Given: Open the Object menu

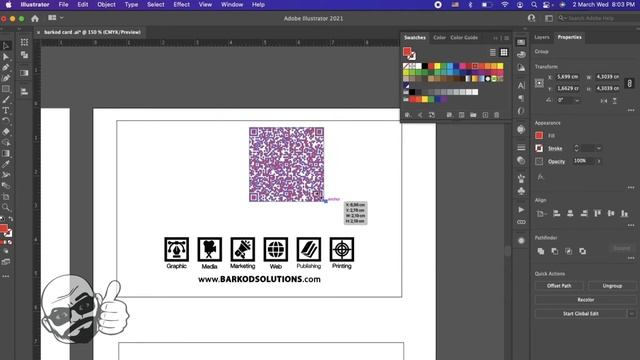Looking at the screenshot, I should tap(106, 4).
